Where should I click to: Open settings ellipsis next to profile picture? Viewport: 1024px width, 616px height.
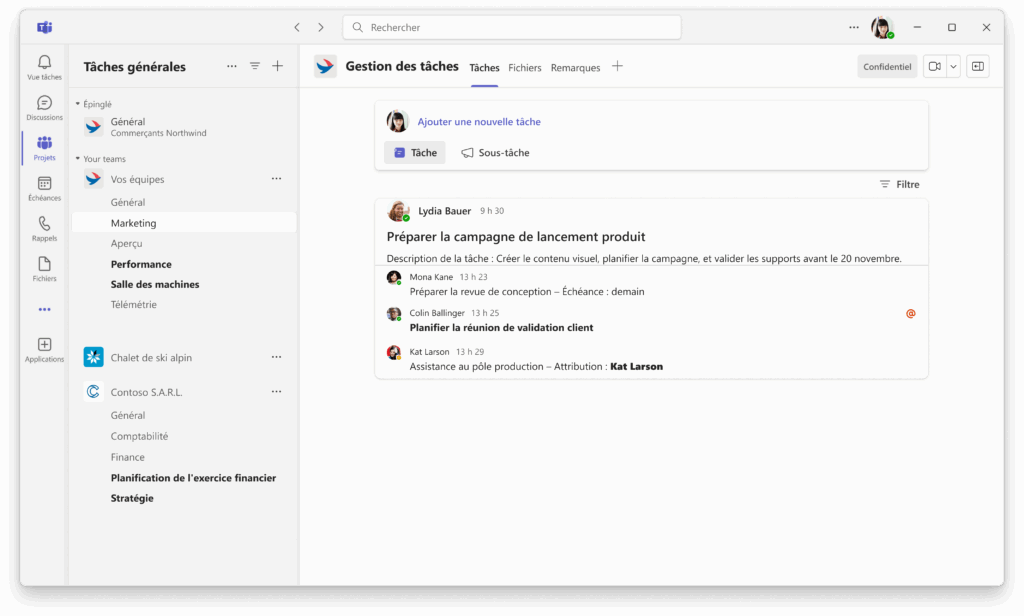coord(854,27)
